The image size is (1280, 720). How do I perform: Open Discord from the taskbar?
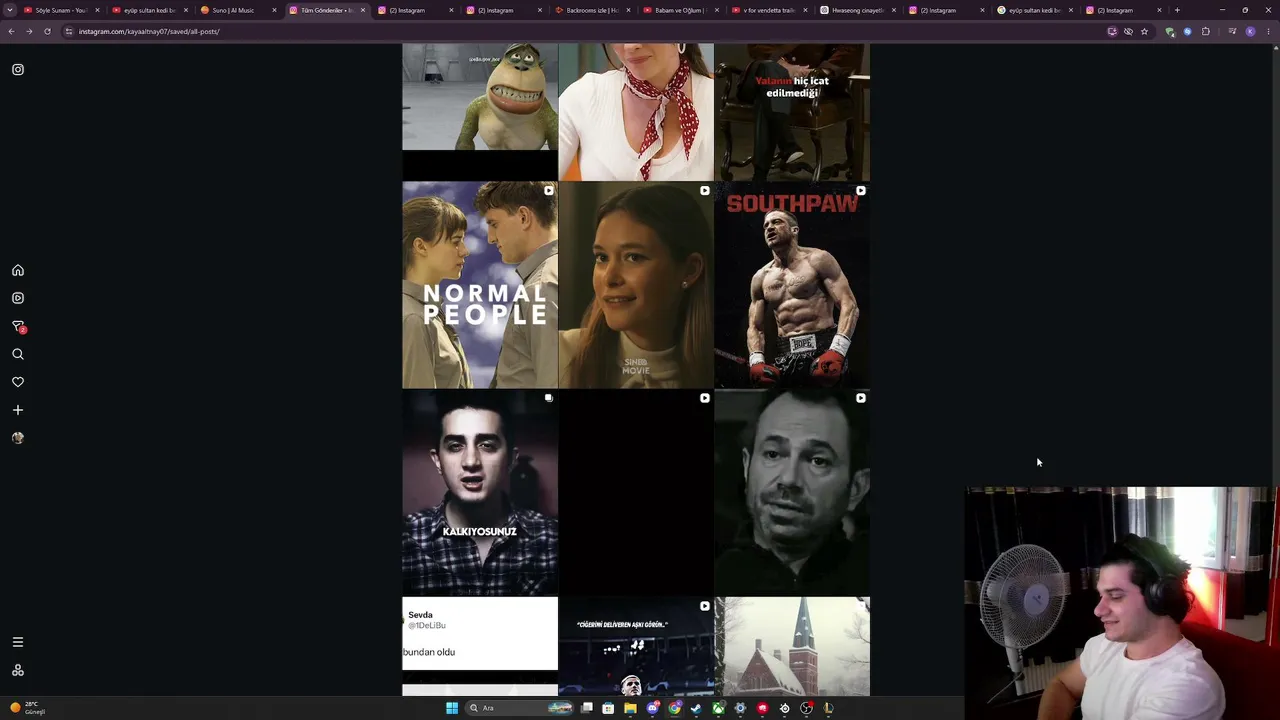653,708
